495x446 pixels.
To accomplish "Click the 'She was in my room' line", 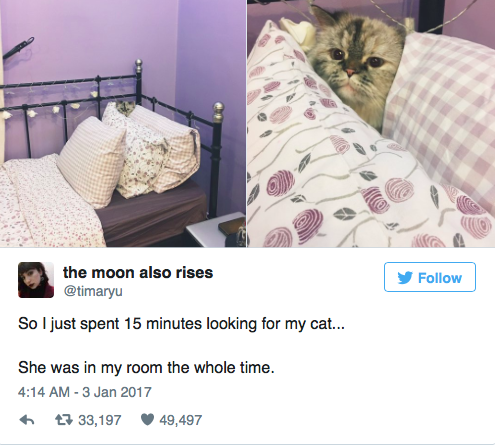I will tap(146, 368).
